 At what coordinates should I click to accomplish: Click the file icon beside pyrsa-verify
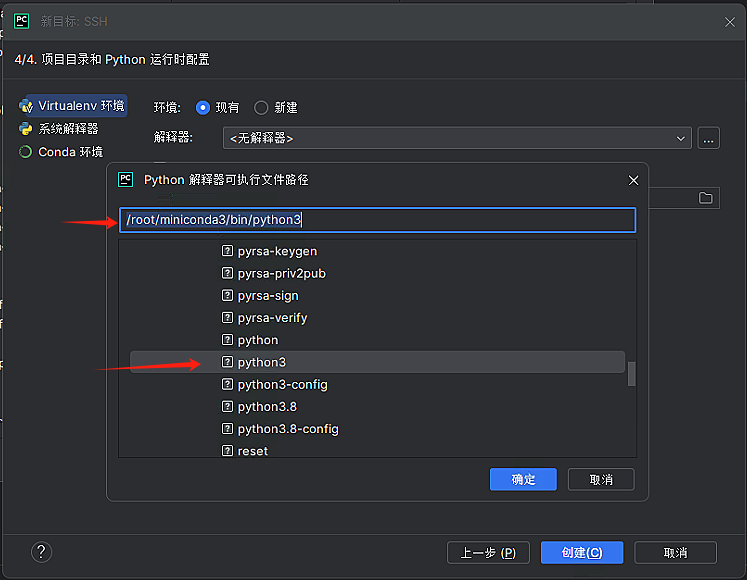(227, 317)
